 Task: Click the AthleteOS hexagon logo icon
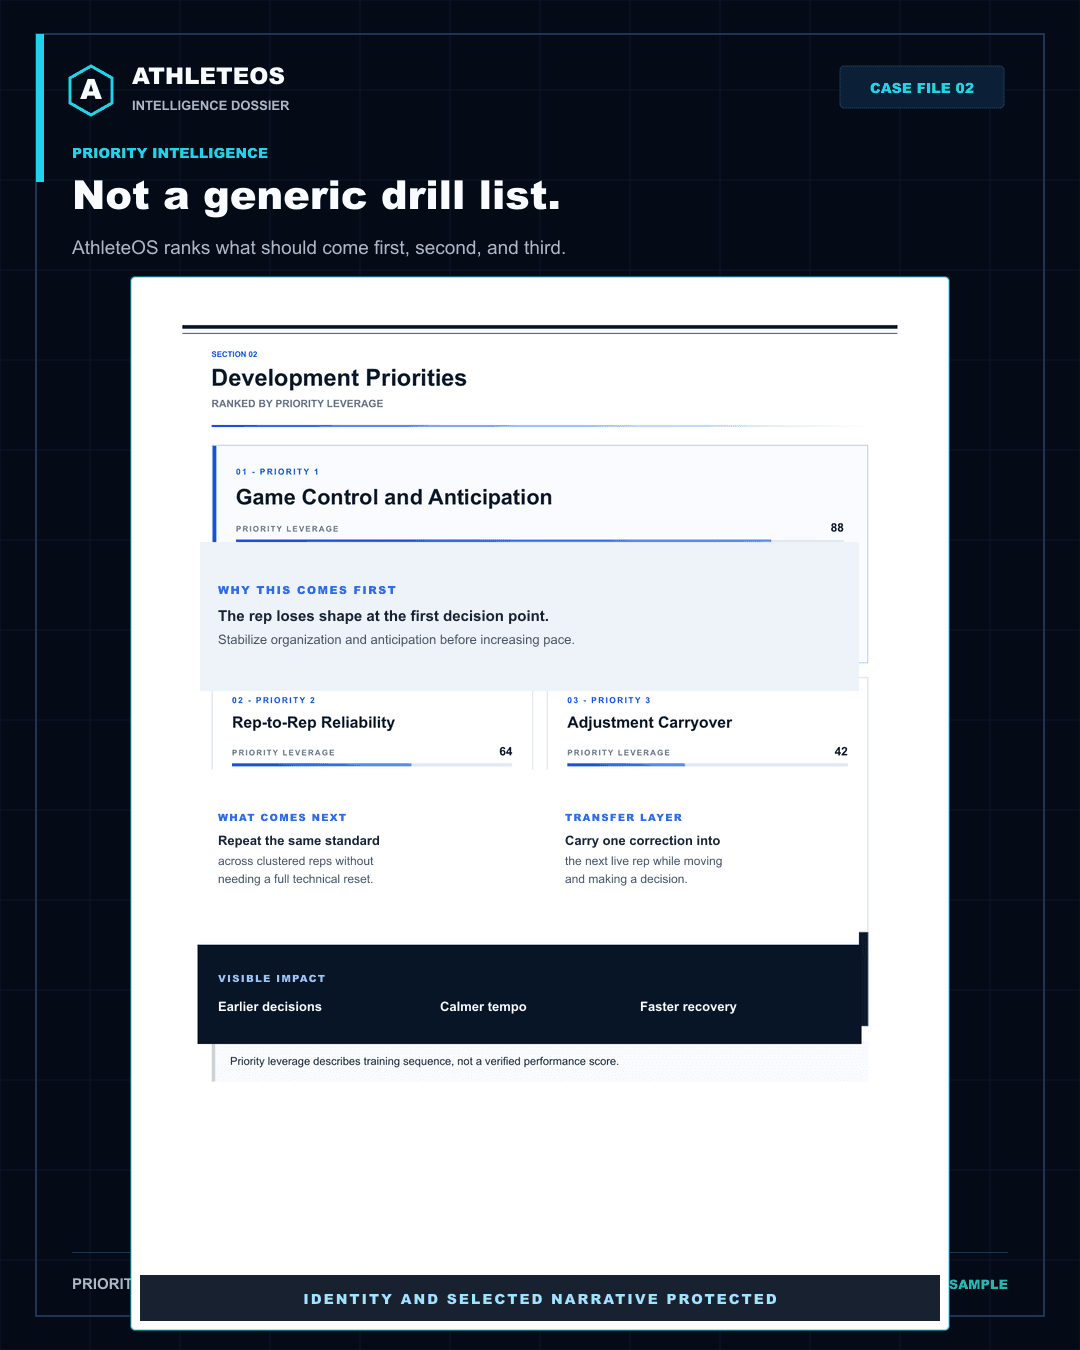click(91, 90)
